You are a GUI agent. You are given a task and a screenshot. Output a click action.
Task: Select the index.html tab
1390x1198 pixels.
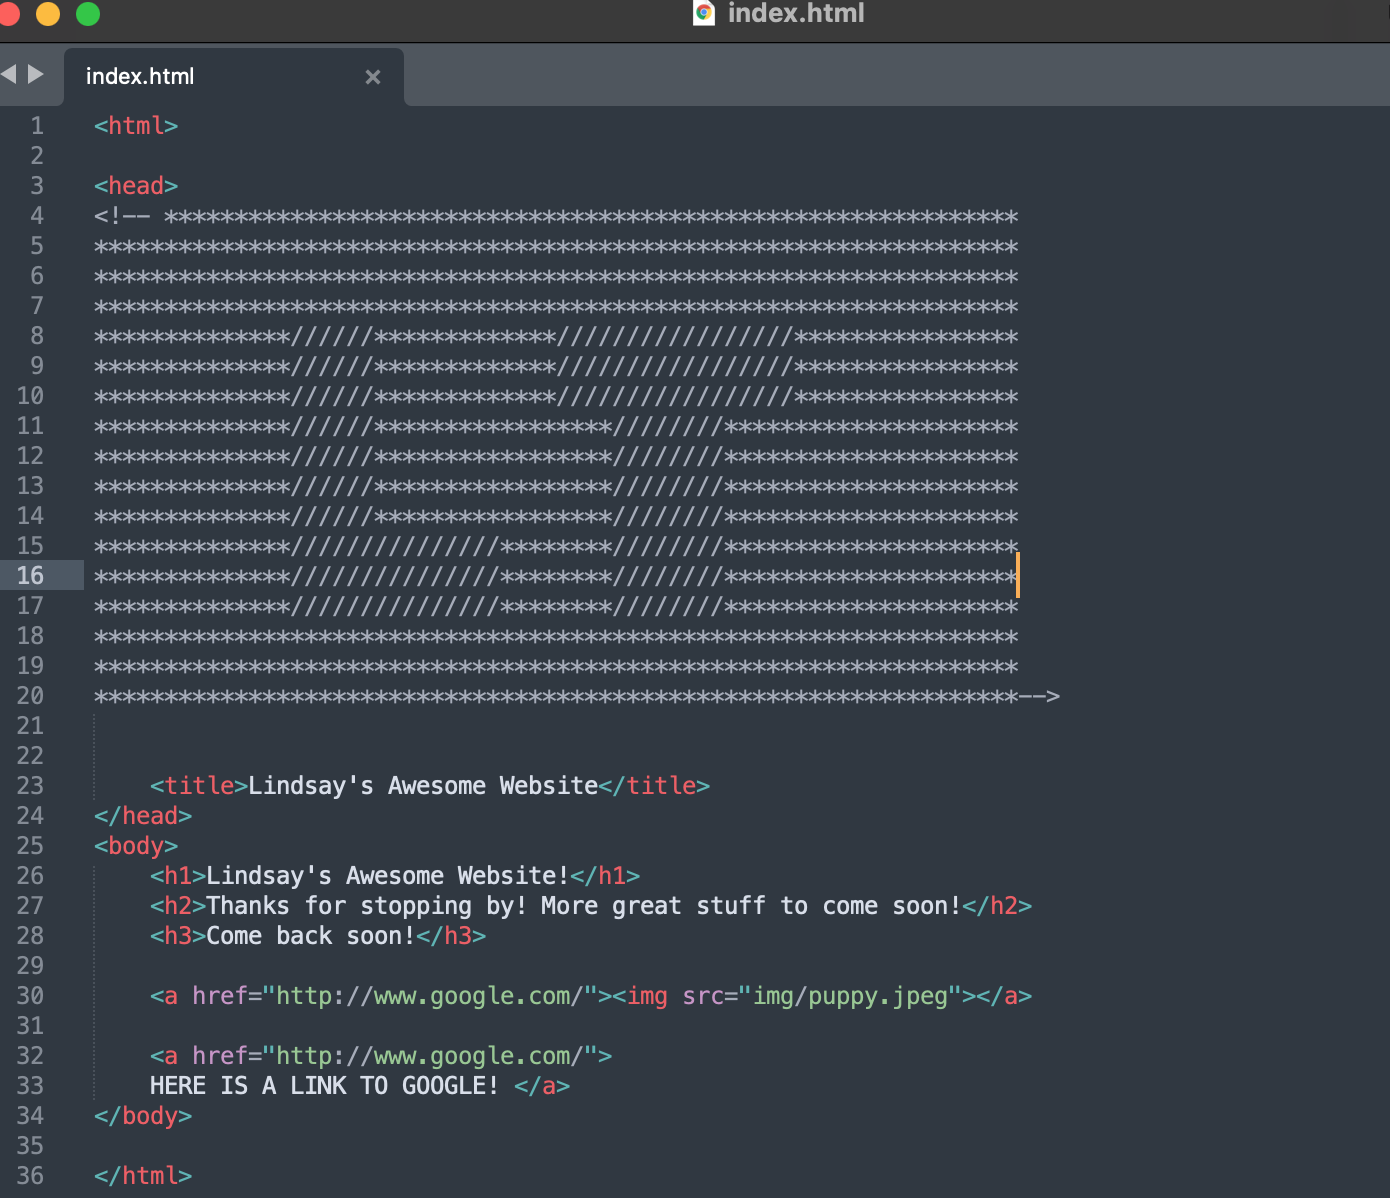pyautogui.click(x=140, y=77)
